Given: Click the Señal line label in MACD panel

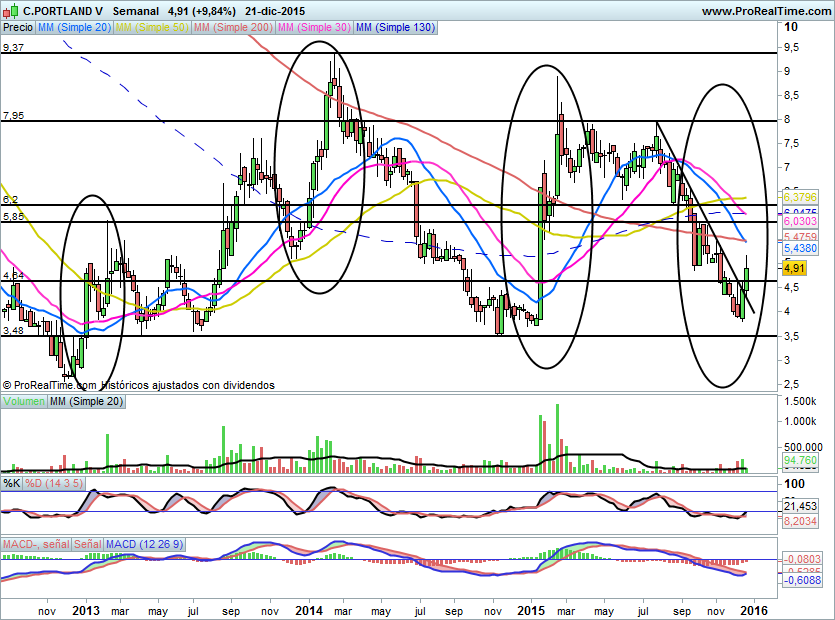Looking at the screenshot, I should [x=88, y=544].
